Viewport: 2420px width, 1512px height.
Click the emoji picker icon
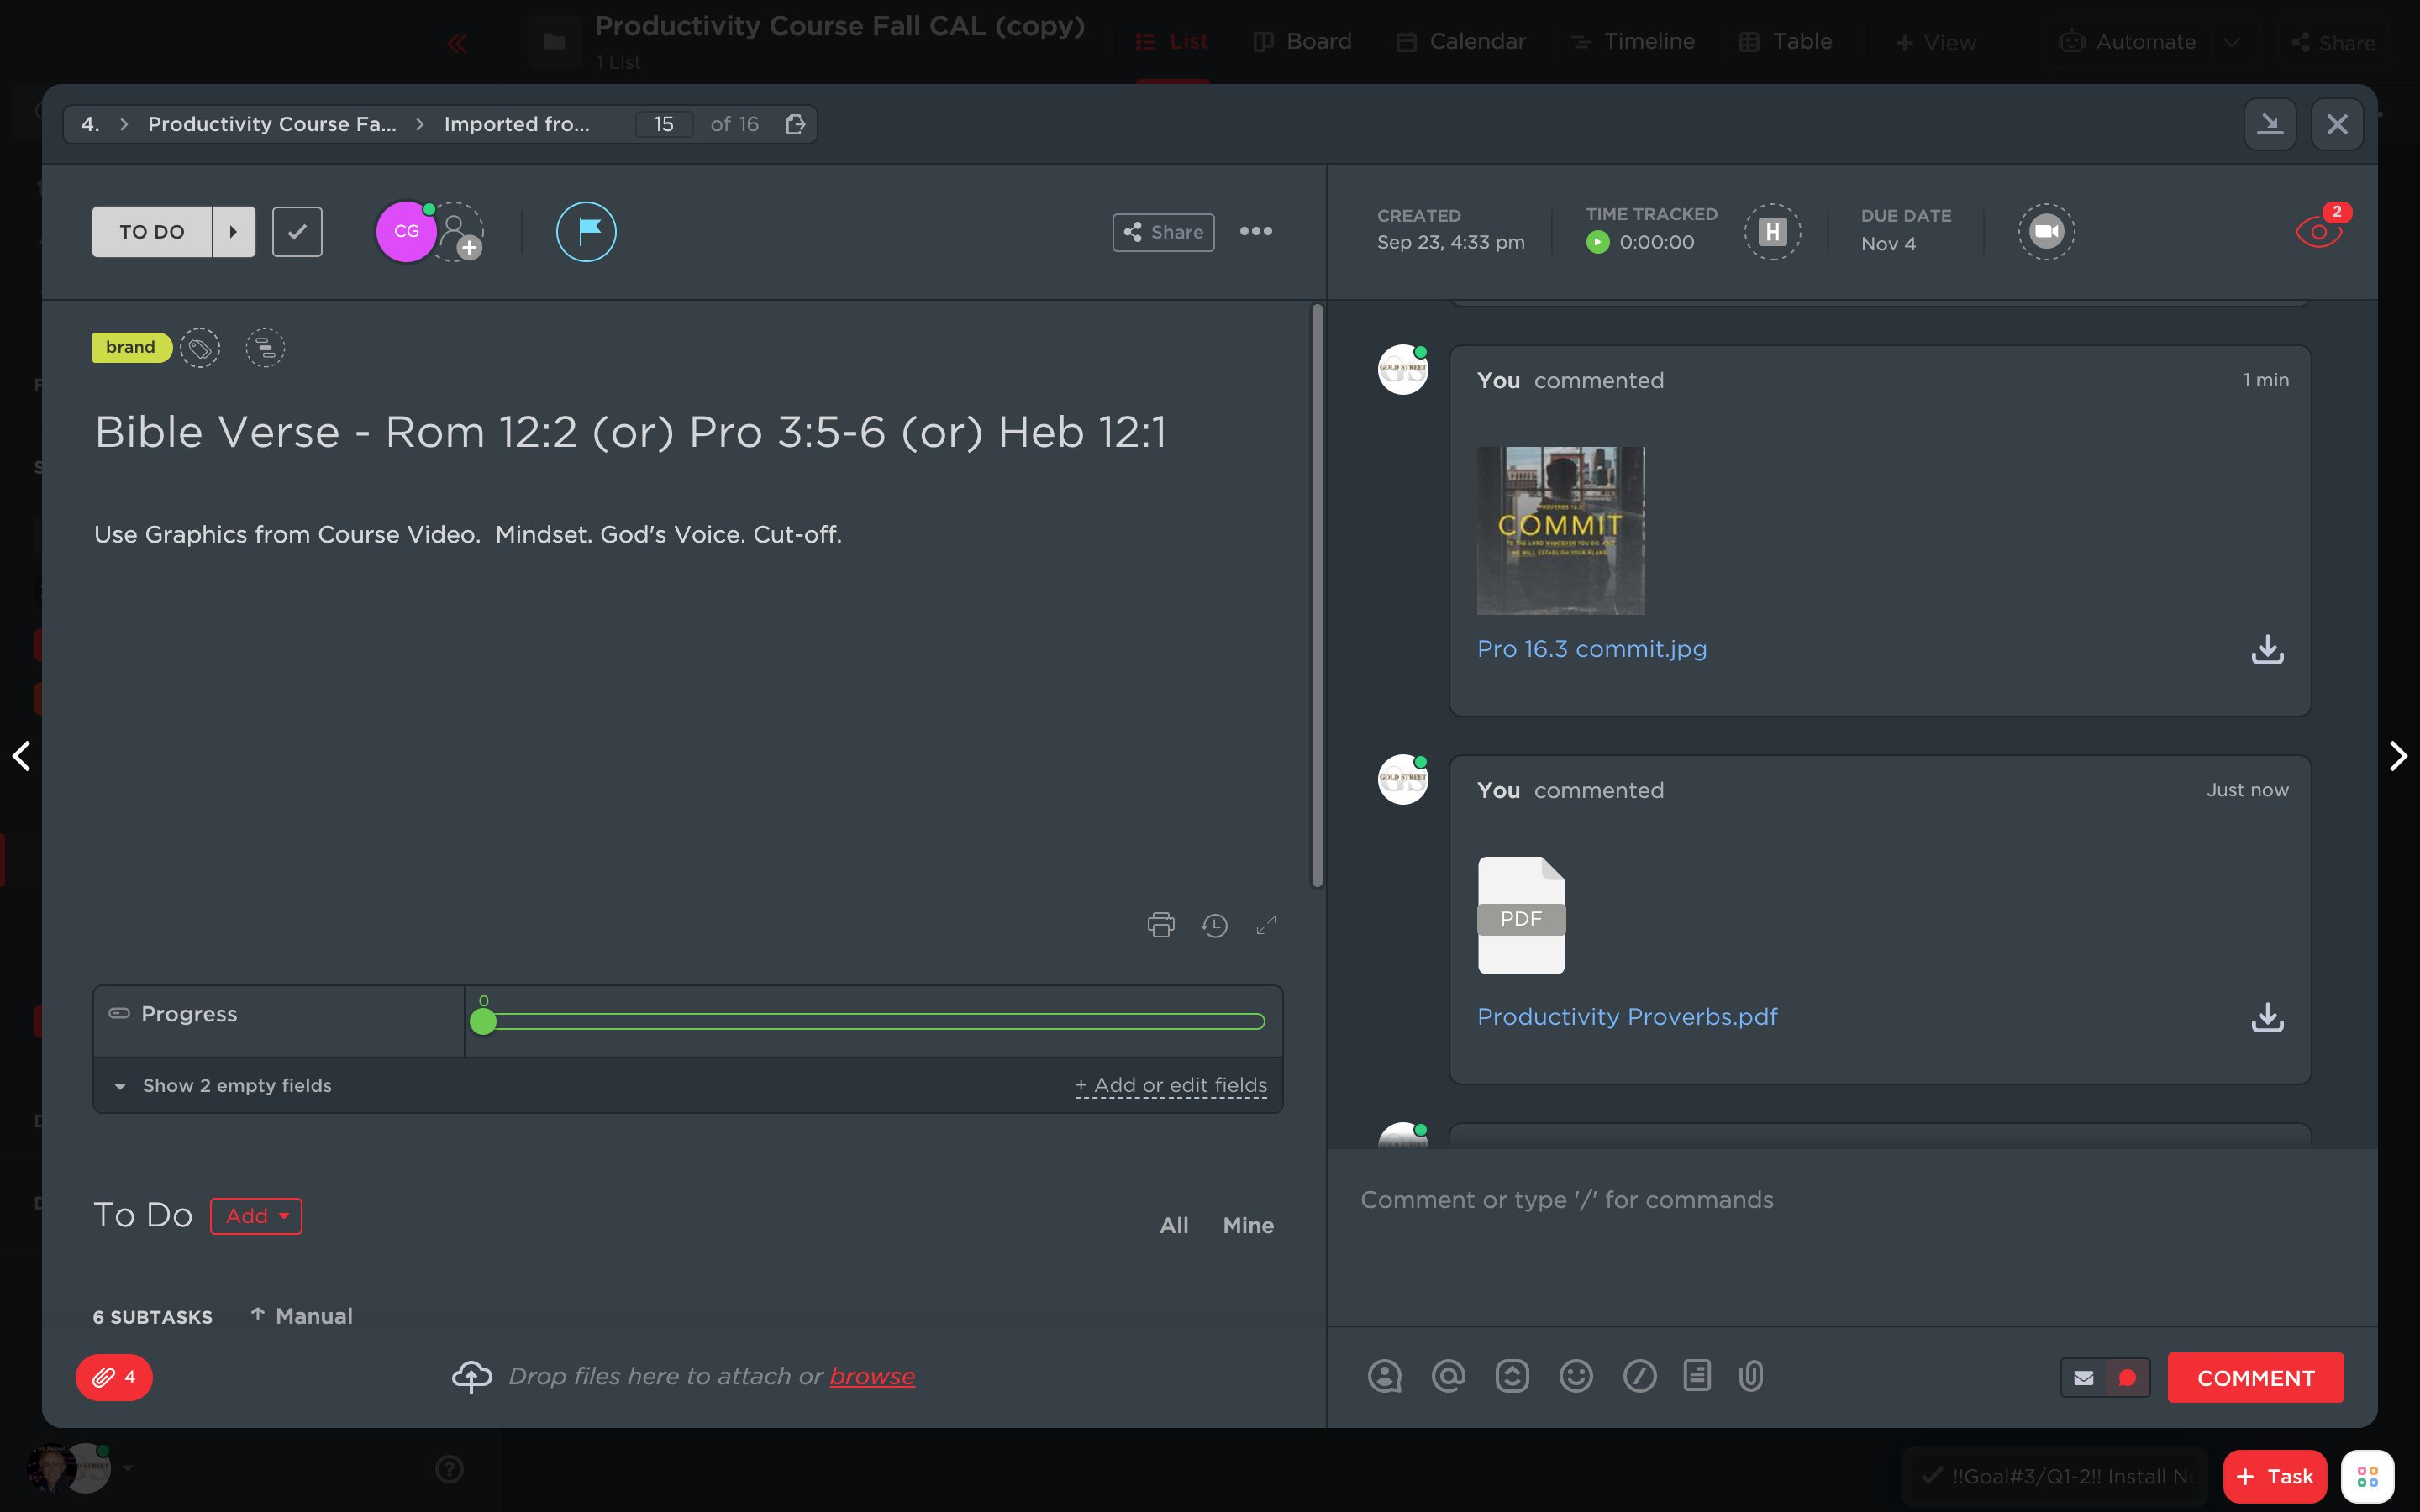(1575, 1377)
